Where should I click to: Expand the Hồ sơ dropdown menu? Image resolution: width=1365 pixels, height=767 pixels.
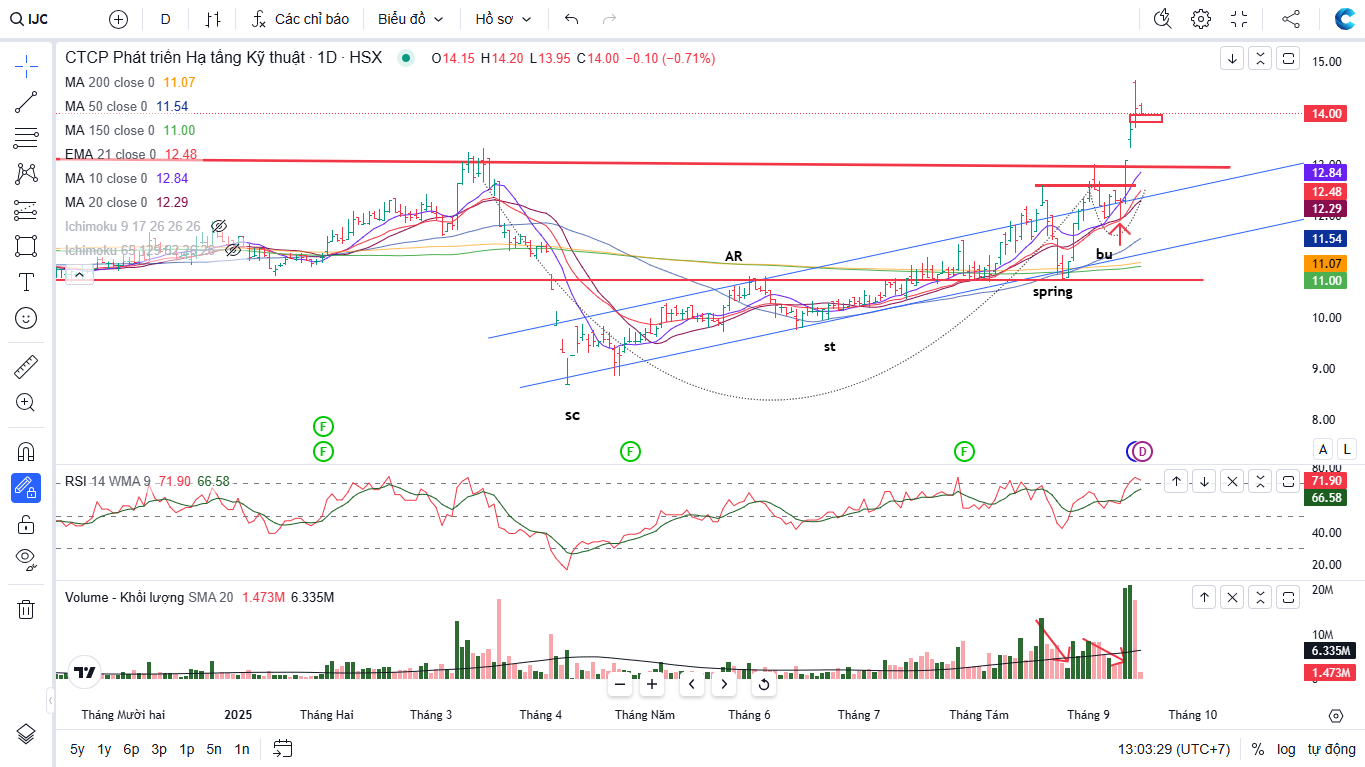click(x=503, y=19)
